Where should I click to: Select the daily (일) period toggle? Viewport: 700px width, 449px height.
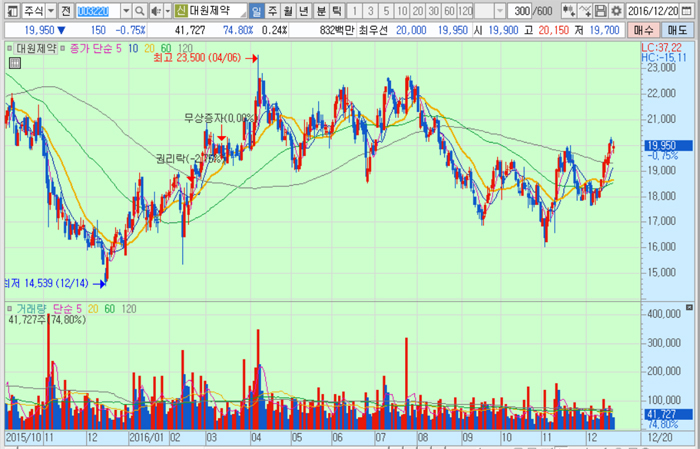tap(257, 10)
